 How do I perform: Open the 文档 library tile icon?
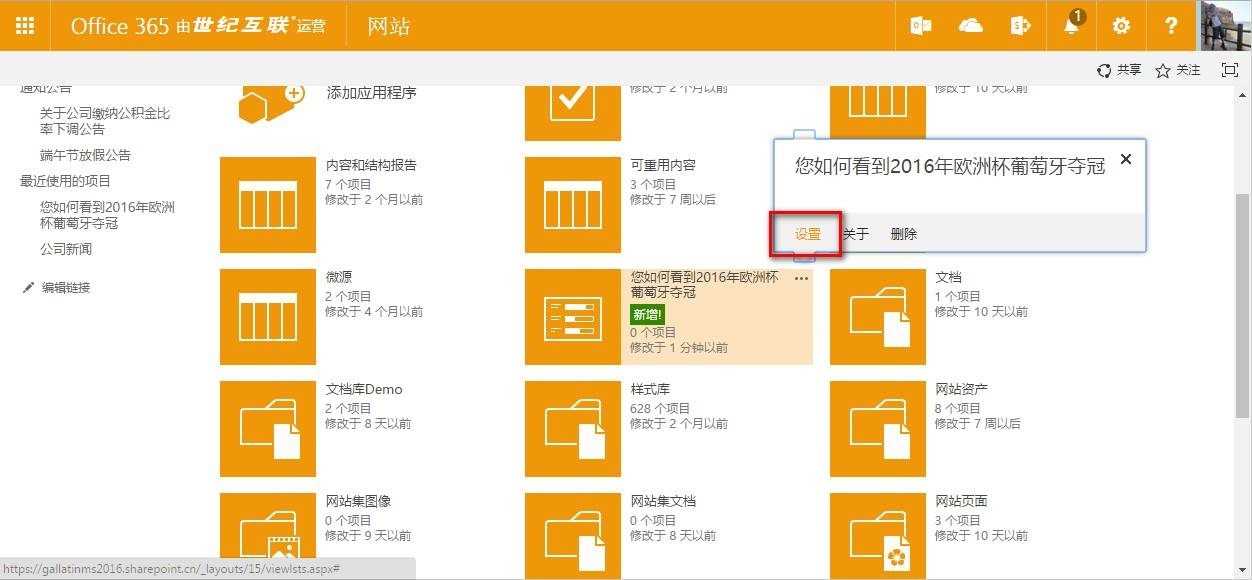878,317
